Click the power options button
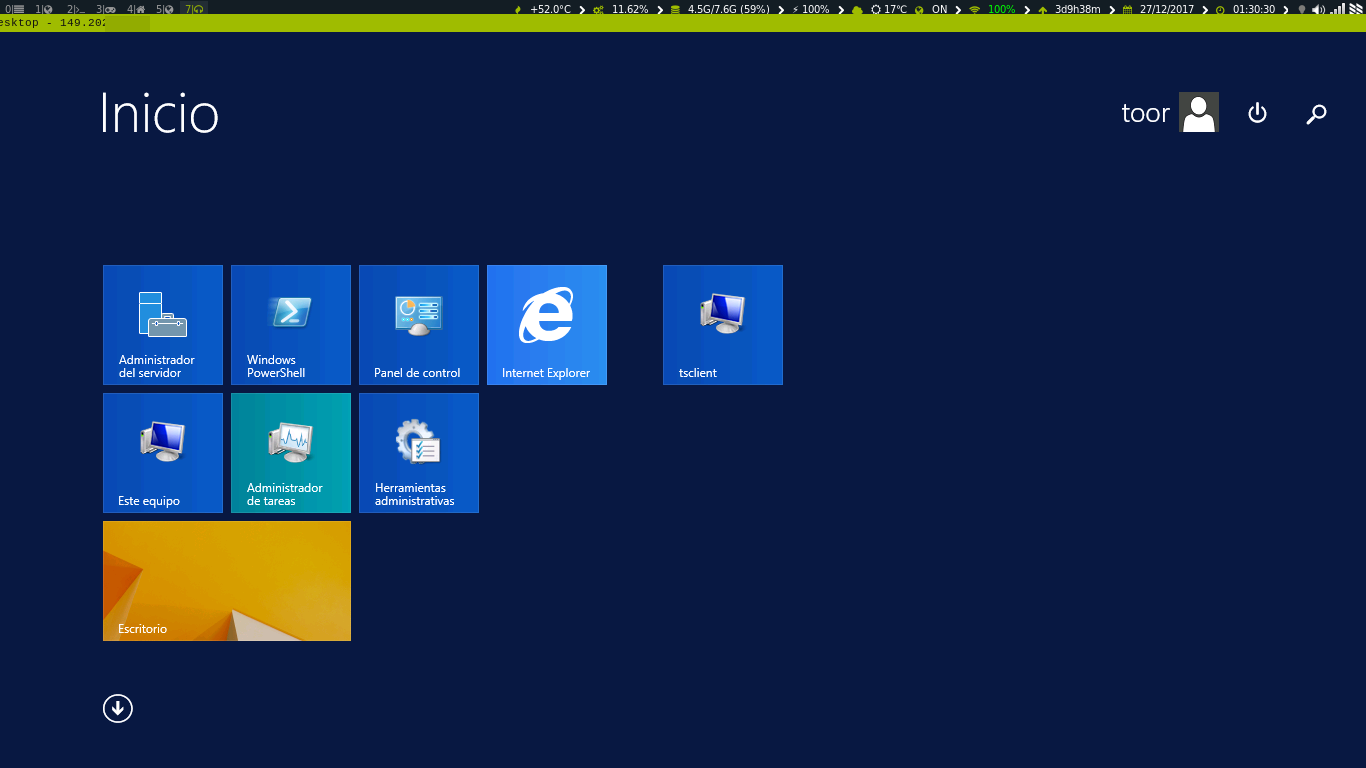The width and height of the screenshot is (1366, 768). coord(1258,114)
